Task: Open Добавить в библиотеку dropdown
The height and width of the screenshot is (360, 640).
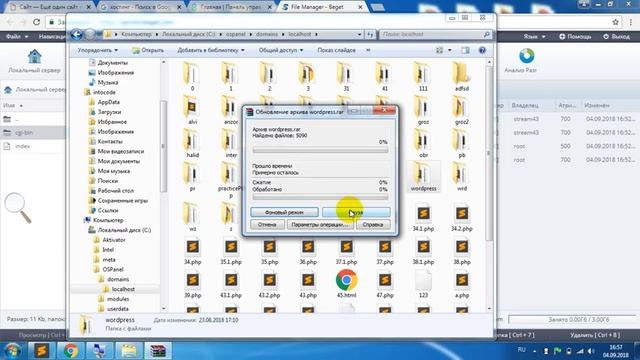Action: point(211,50)
